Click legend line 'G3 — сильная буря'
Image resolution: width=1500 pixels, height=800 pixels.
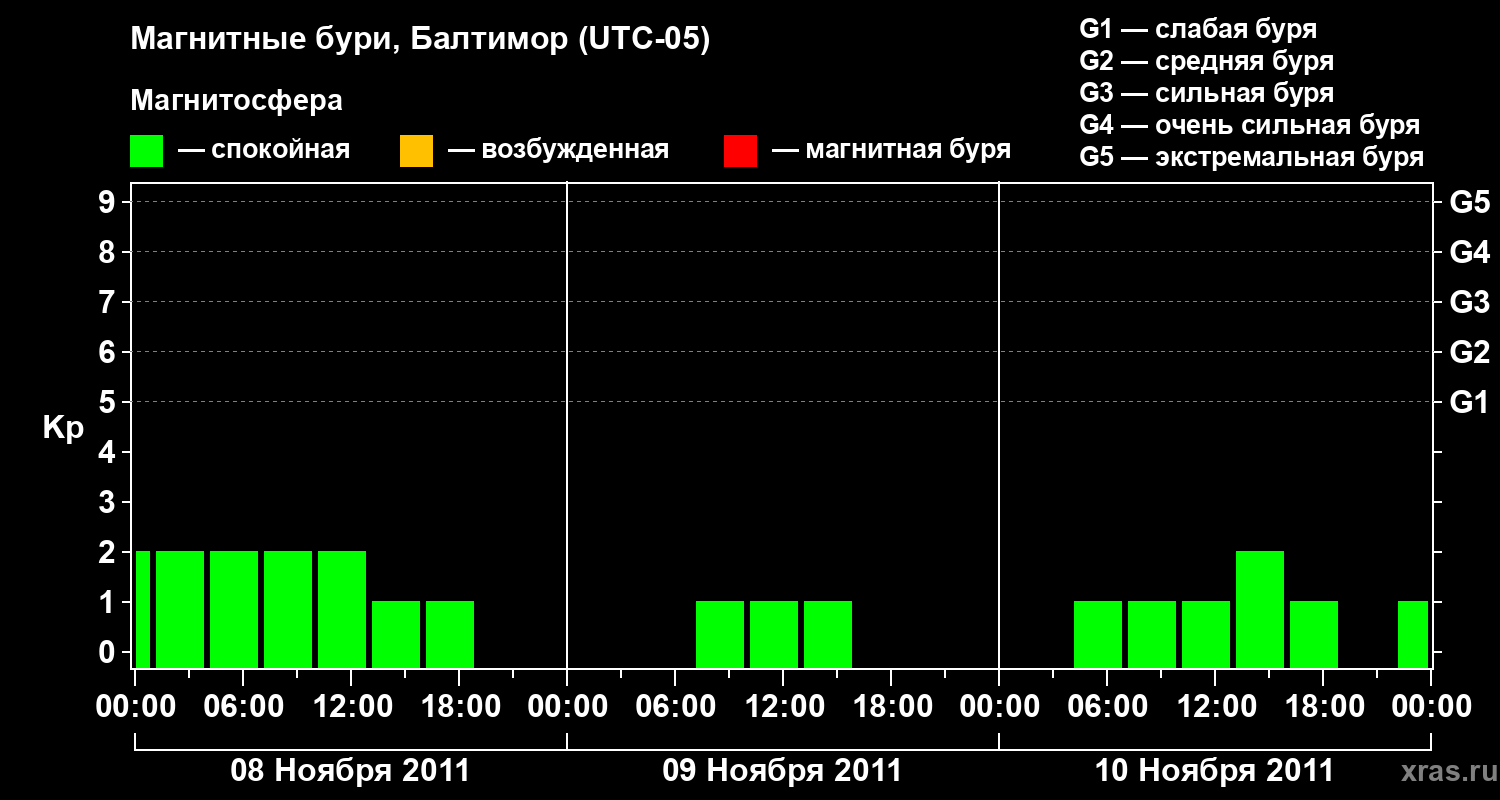[x=1207, y=92]
